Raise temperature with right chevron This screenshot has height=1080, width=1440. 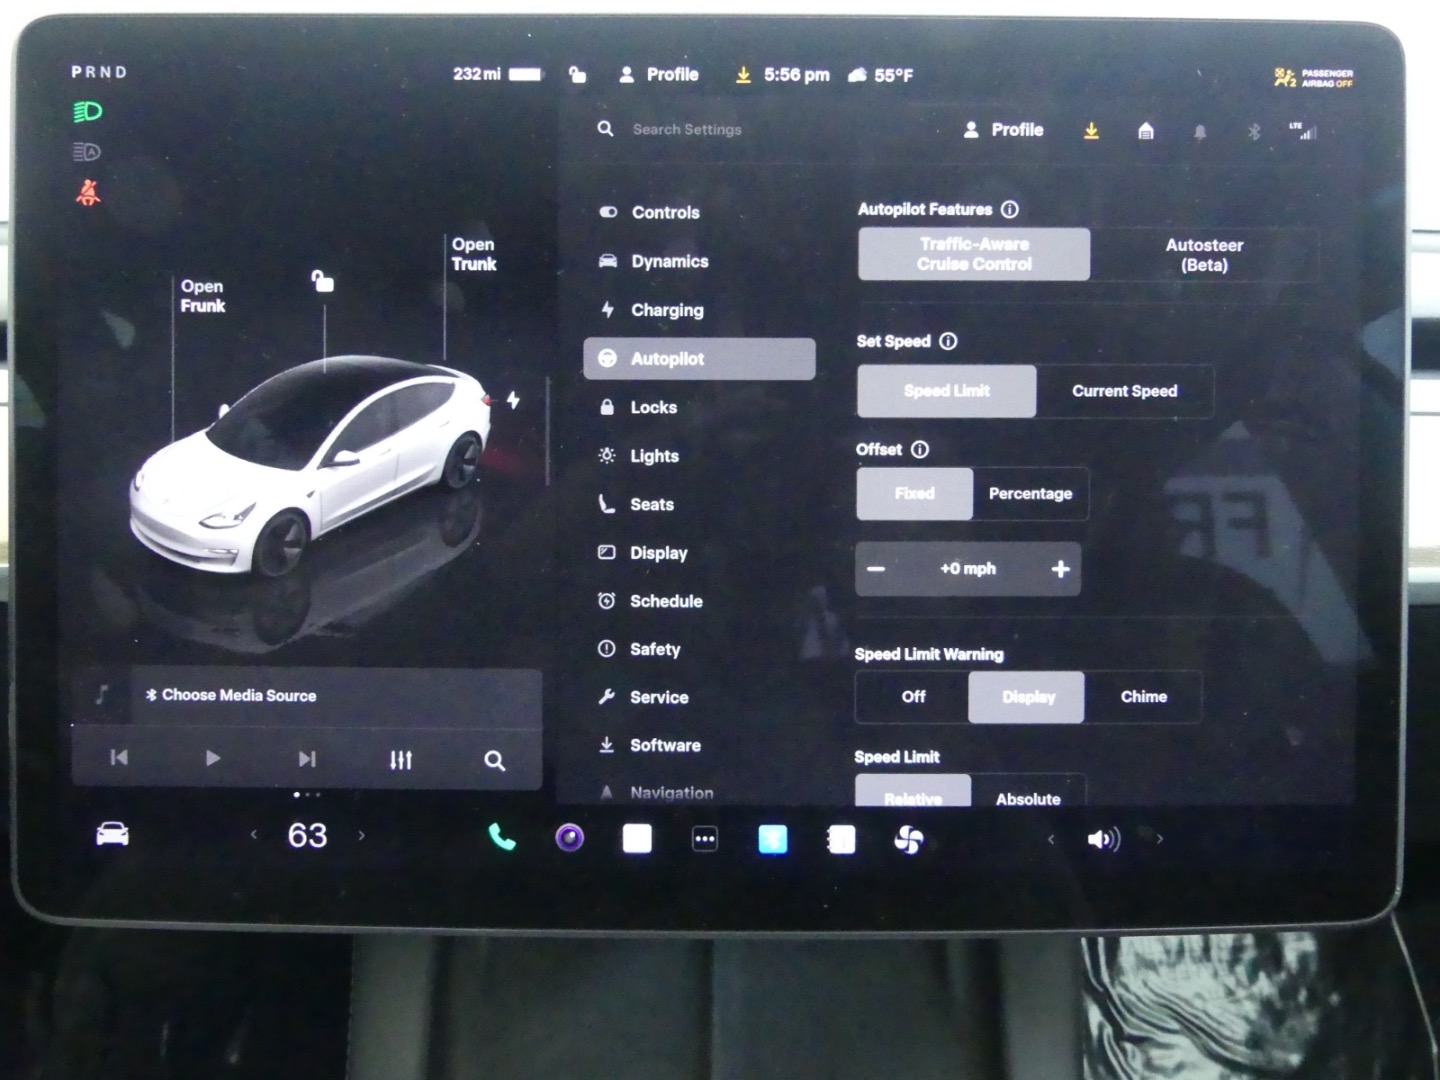click(x=362, y=836)
